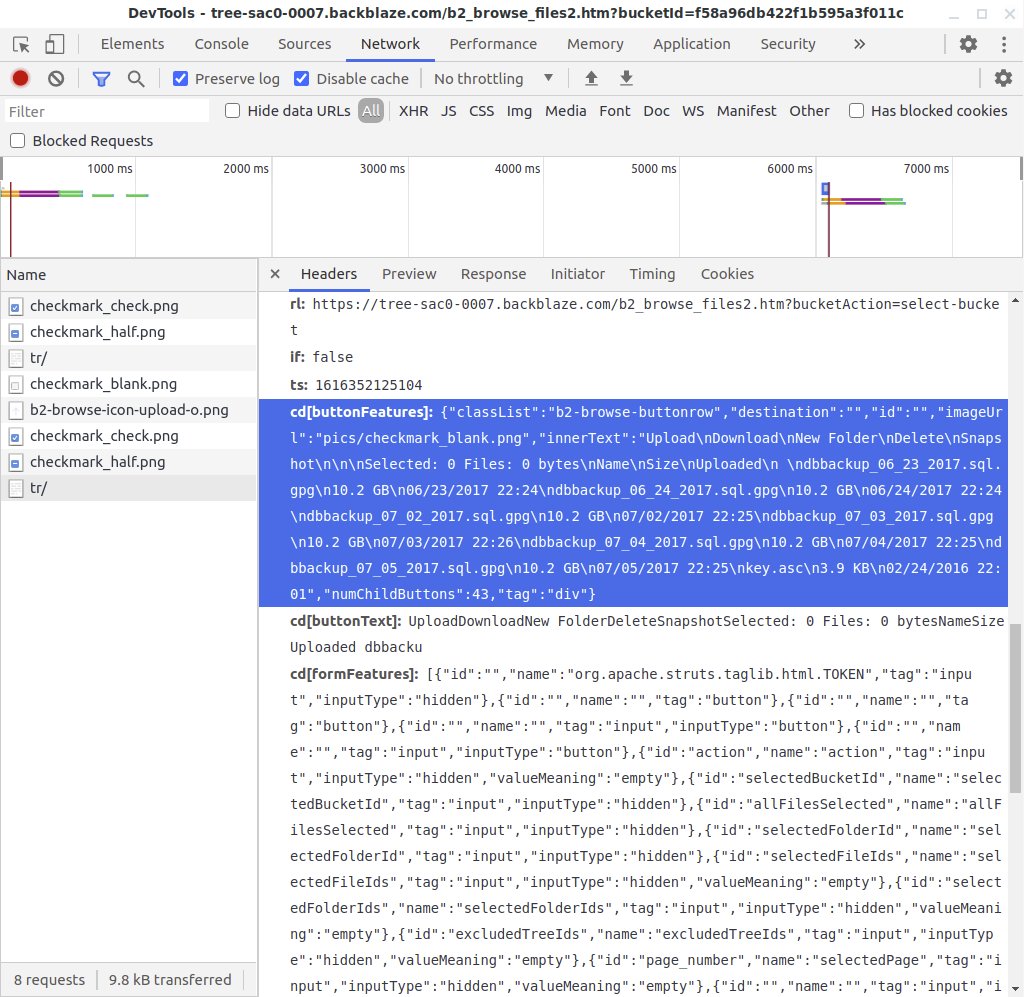Filter requests by Manifest
This screenshot has width=1024, height=997.
[746, 111]
